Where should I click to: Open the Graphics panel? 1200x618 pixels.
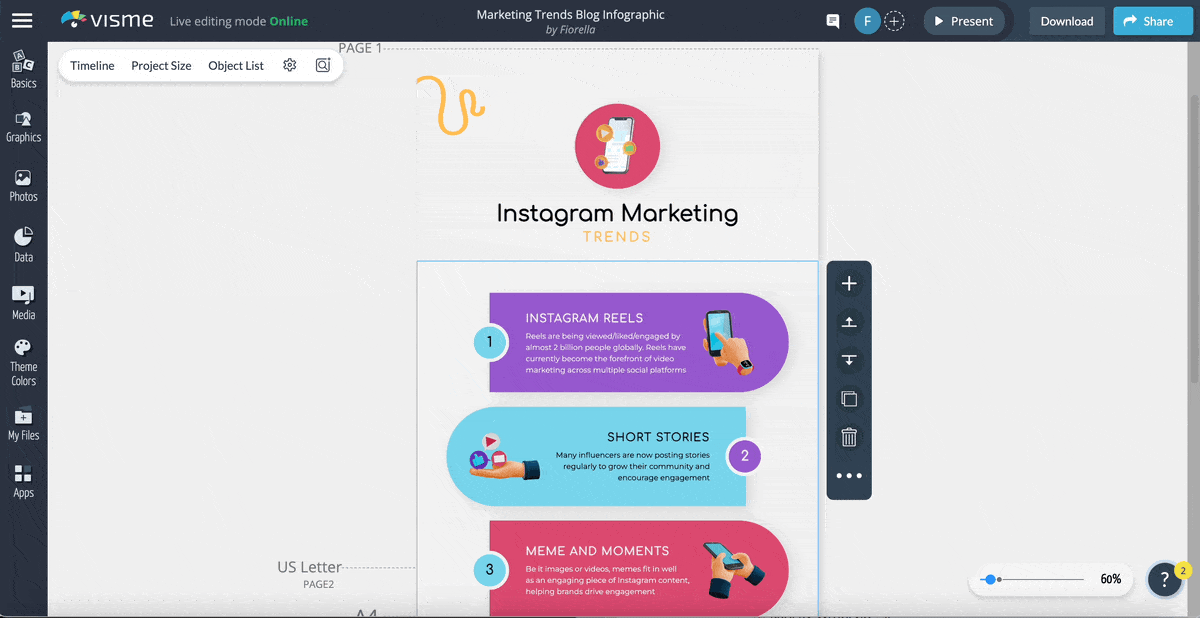[x=23, y=127]
